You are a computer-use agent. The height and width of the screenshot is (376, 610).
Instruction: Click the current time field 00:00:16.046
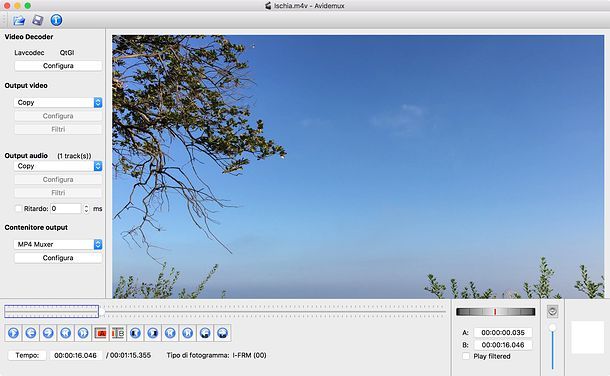[x=75, y=355]
